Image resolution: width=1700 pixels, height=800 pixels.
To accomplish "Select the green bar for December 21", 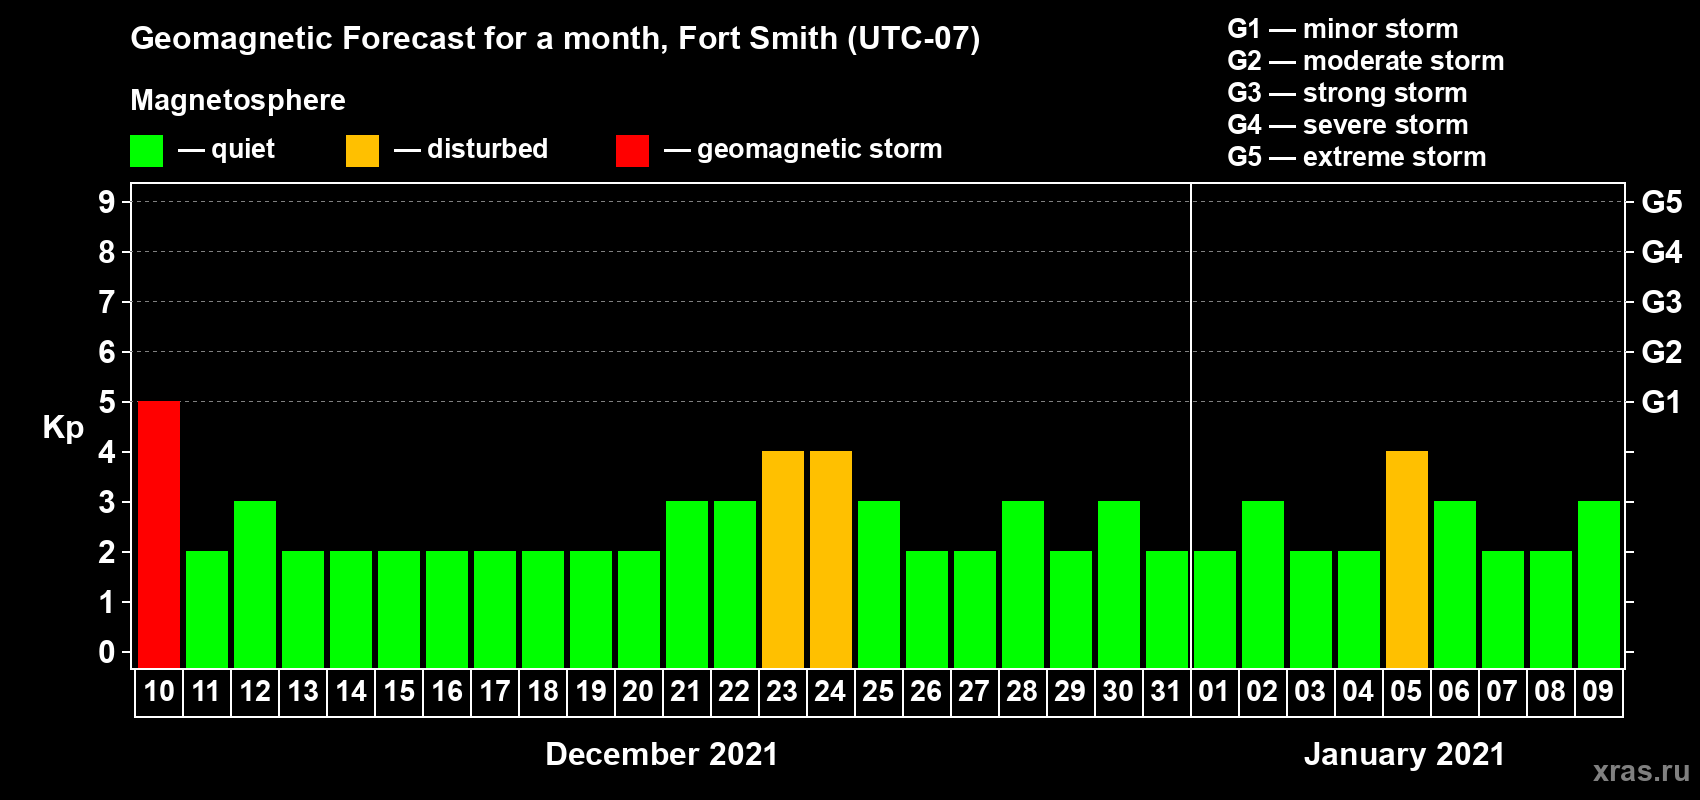I will (687, 584).
